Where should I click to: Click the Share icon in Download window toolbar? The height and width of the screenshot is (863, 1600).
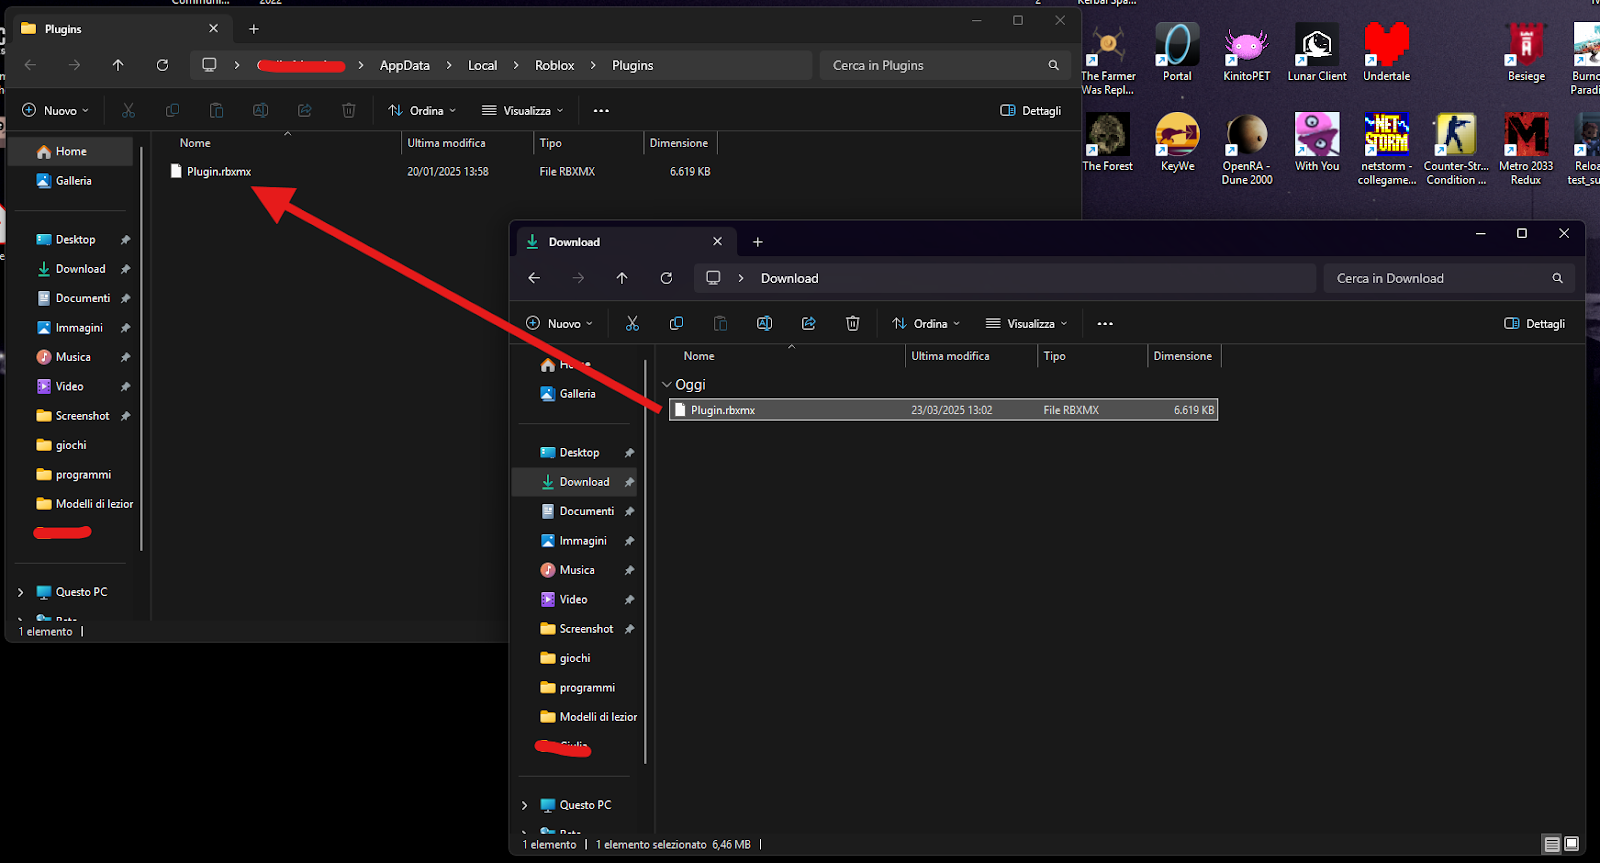[x=808, y=323]
